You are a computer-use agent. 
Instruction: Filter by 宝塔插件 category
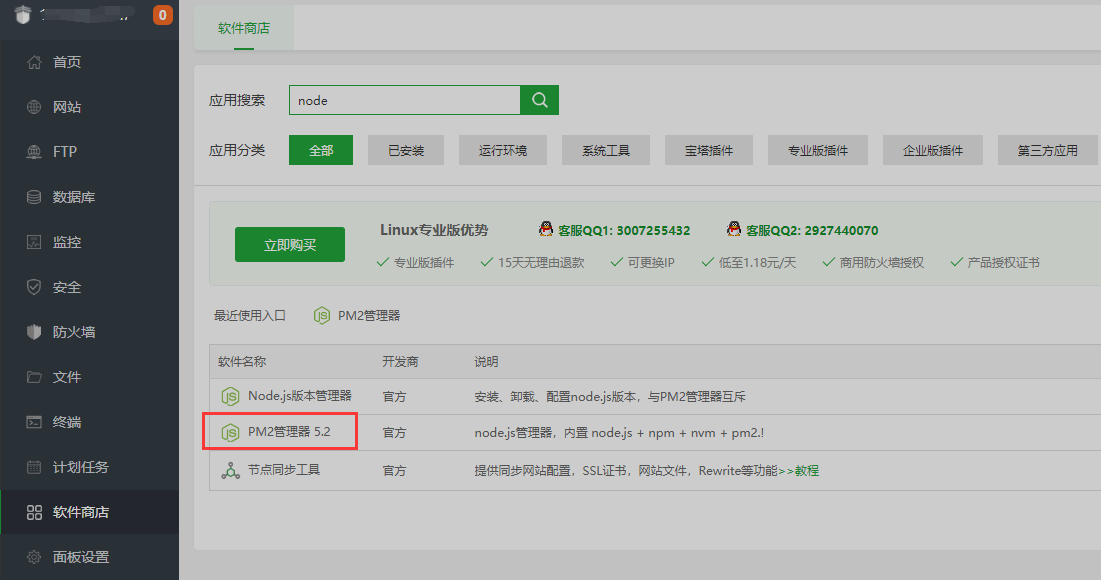coord(708,150)
